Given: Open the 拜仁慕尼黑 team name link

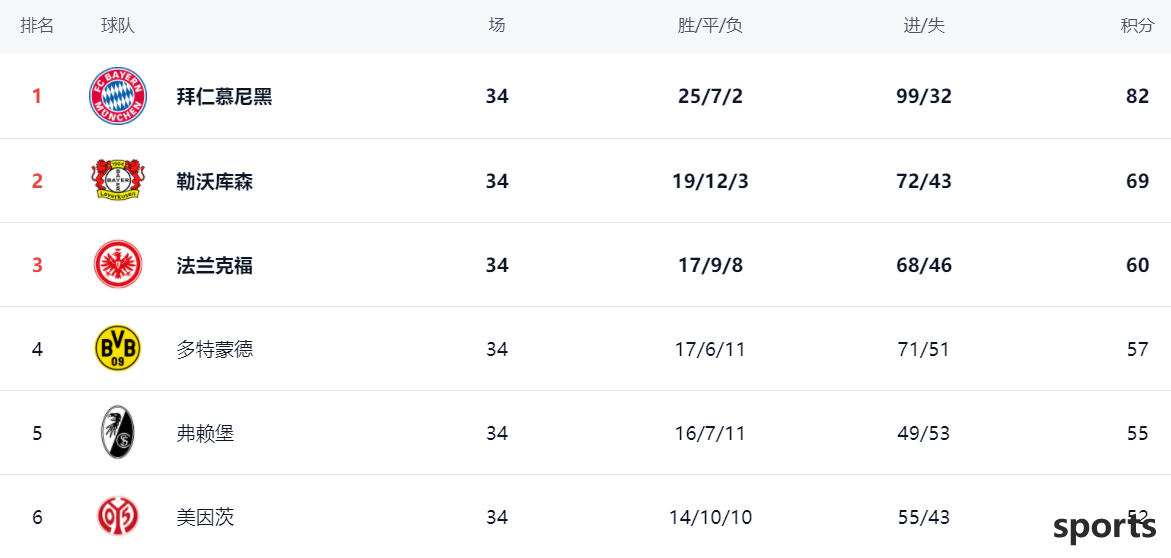Looking at the screenshot, I should click(225, 96).
